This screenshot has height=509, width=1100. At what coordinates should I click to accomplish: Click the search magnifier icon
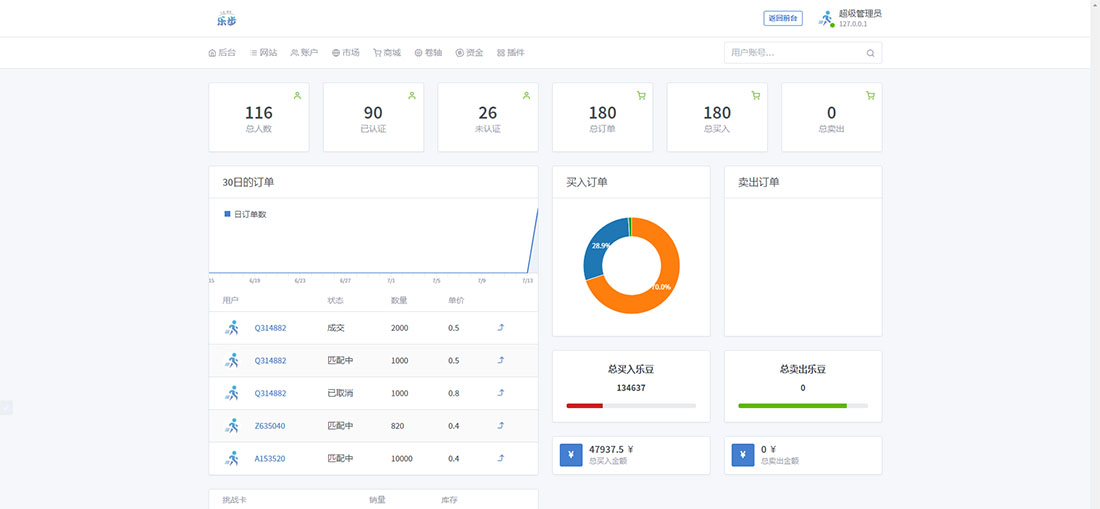tap(870, 53)
